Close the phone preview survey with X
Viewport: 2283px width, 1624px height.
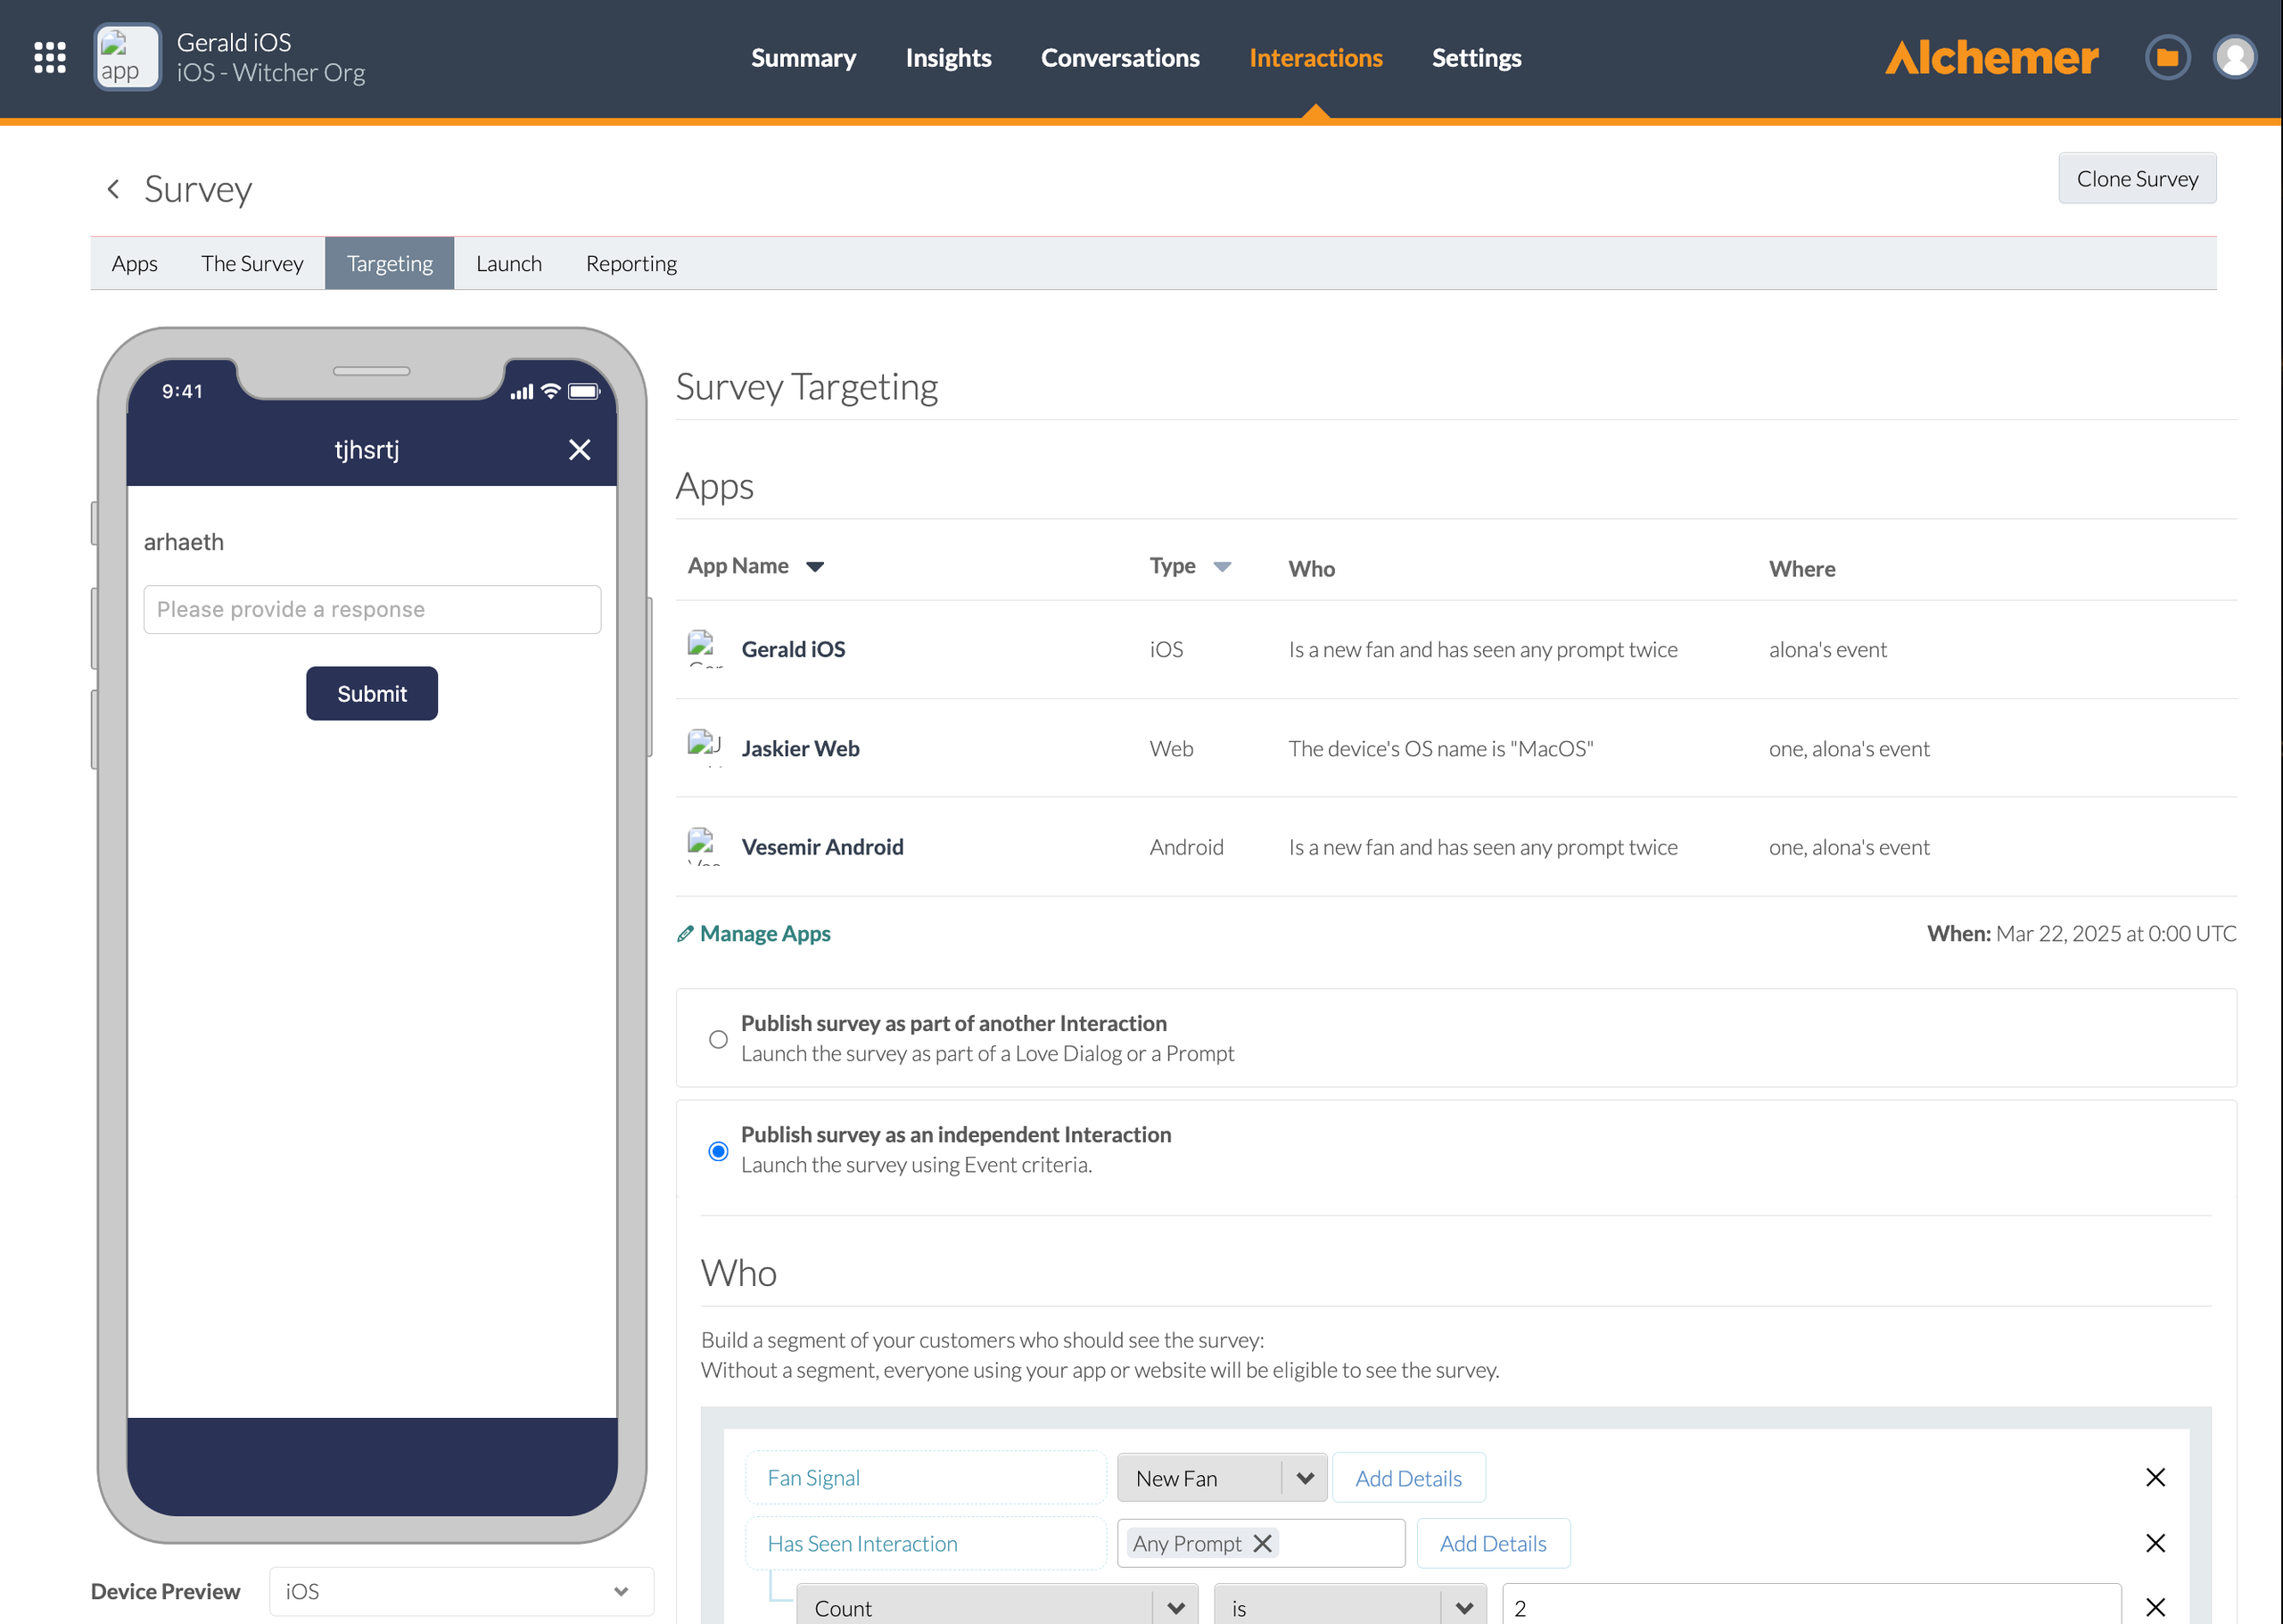tap(579, 450)
